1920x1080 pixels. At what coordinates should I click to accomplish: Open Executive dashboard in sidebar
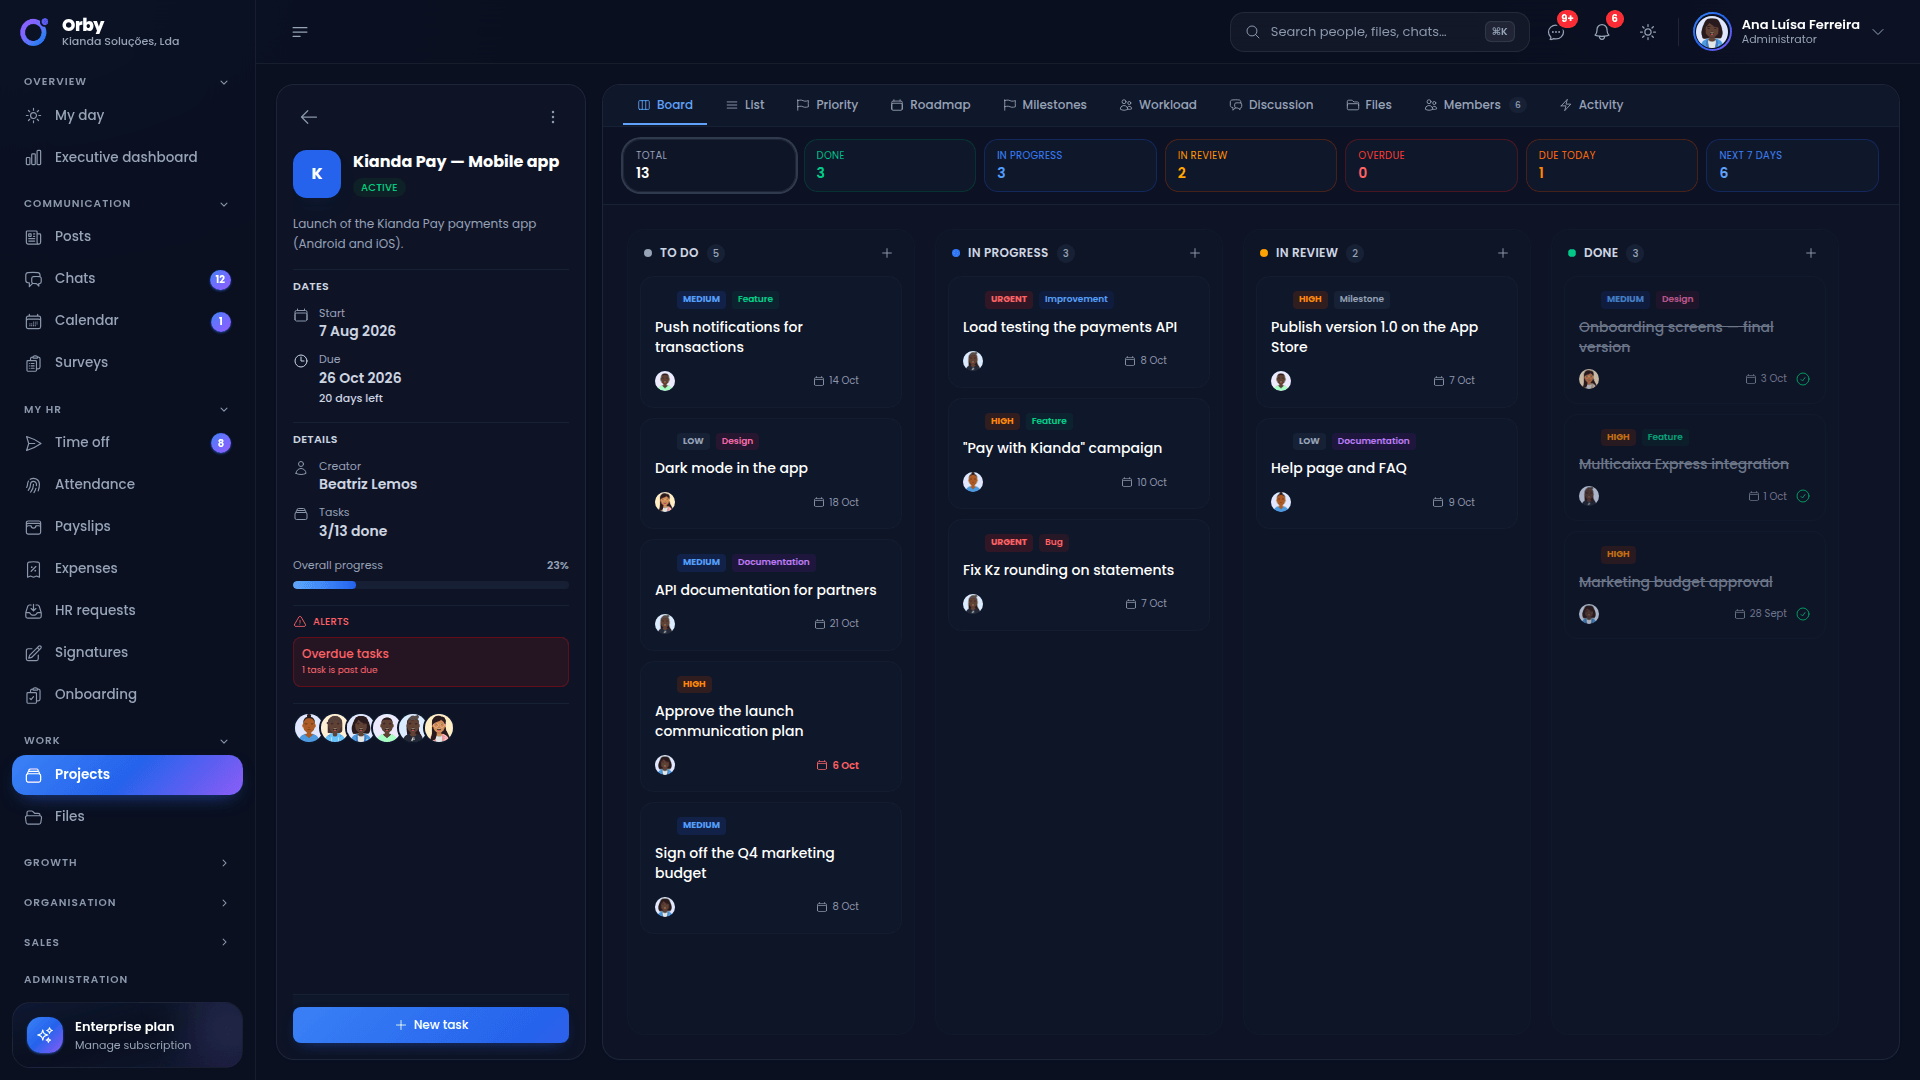coord(127,157)
